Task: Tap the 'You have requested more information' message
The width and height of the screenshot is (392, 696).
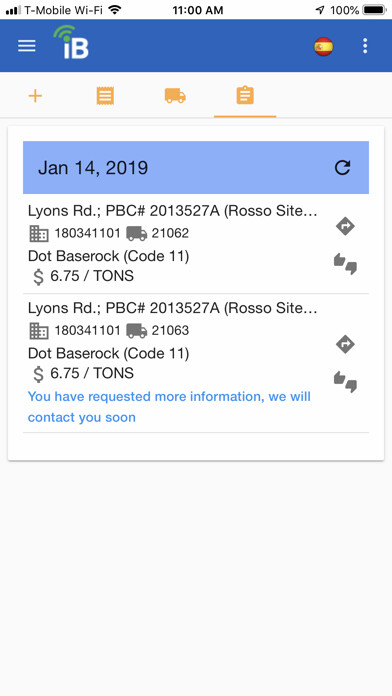Action: pyautogui.click(x=169, y=407)
